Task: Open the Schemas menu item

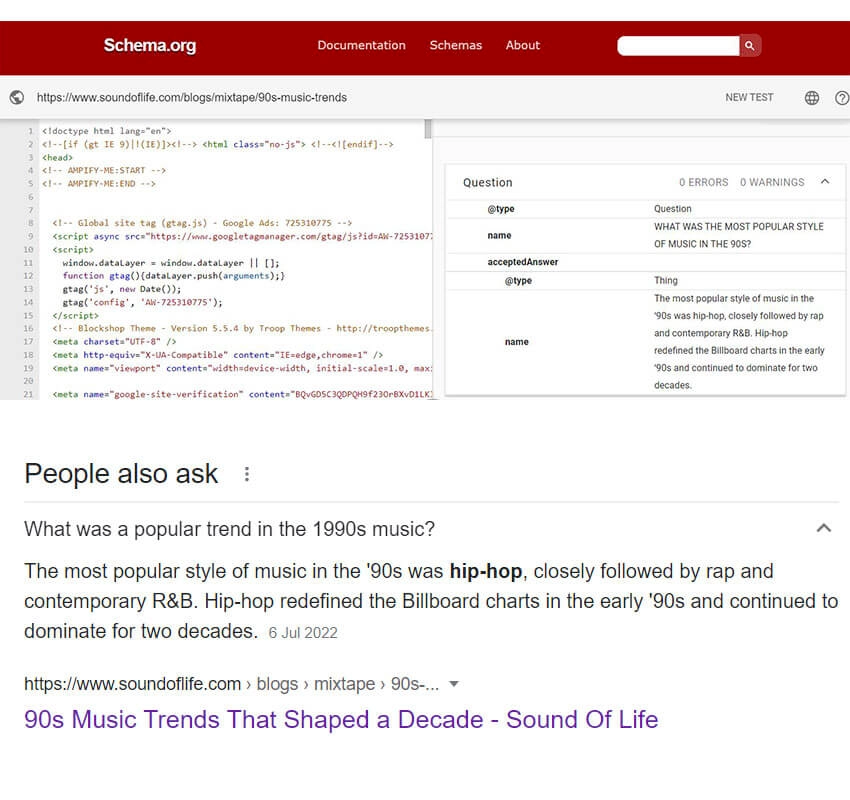Action: point(455,46)
